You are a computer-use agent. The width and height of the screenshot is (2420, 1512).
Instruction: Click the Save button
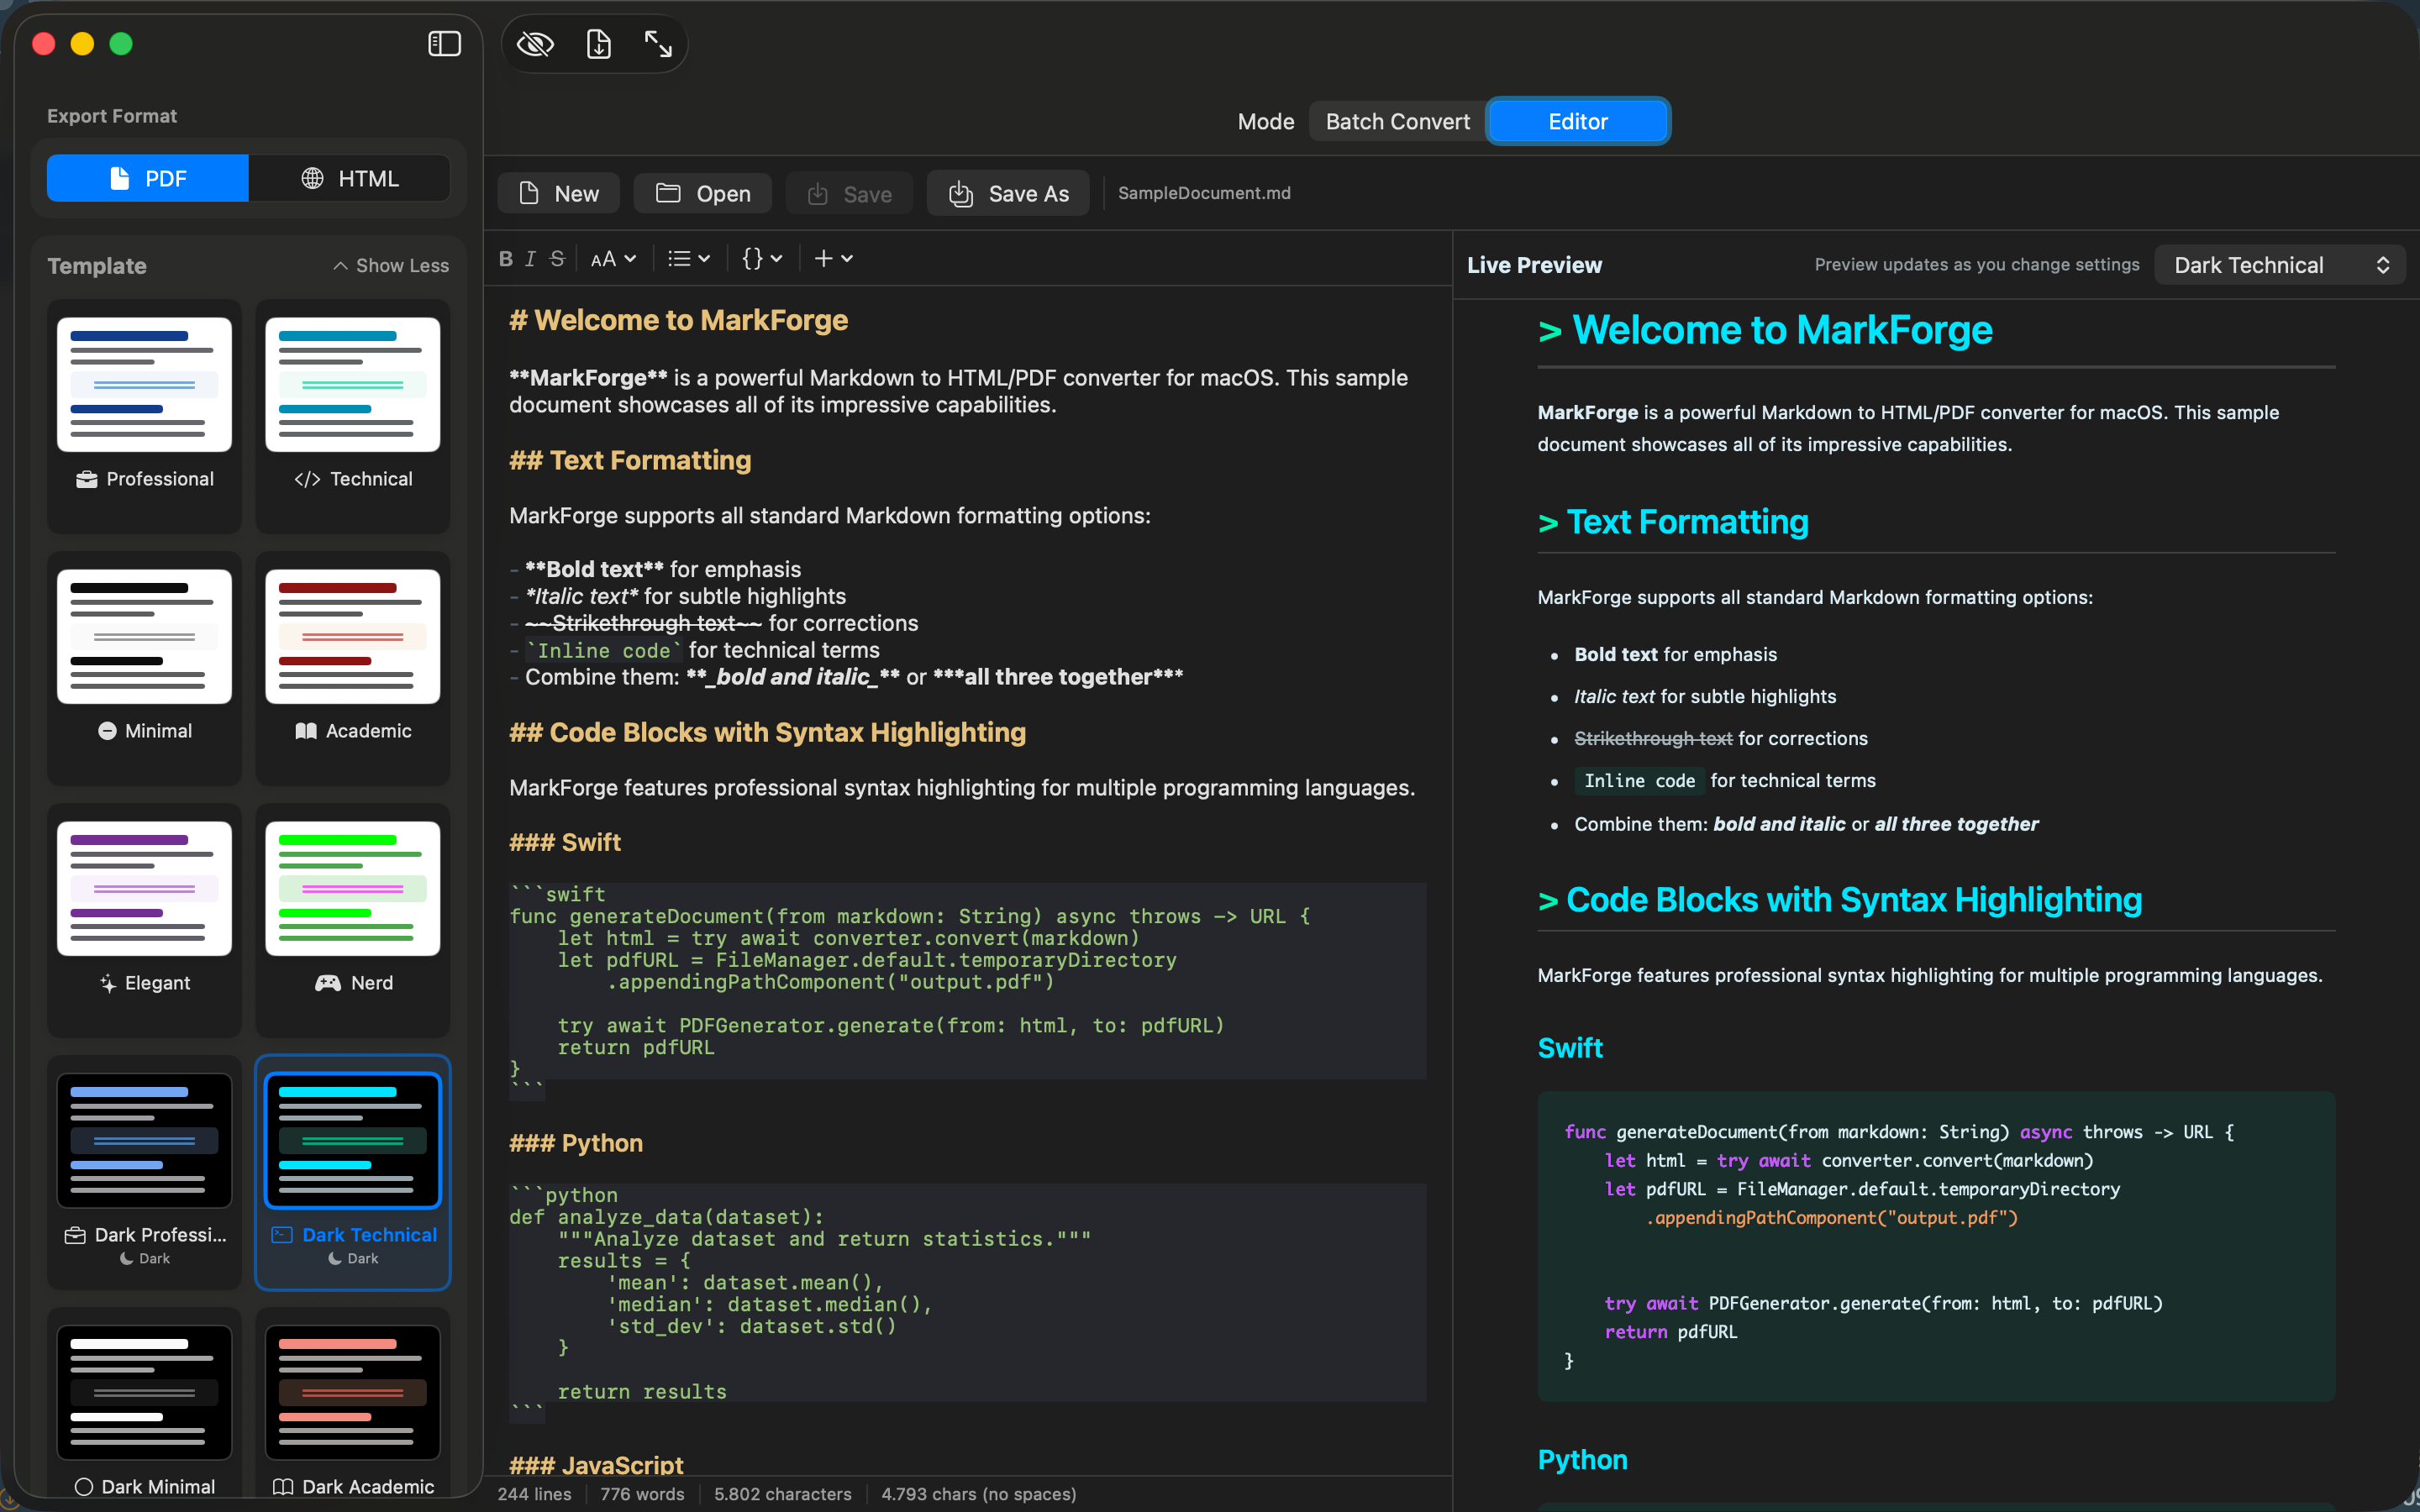click(849, 194)
